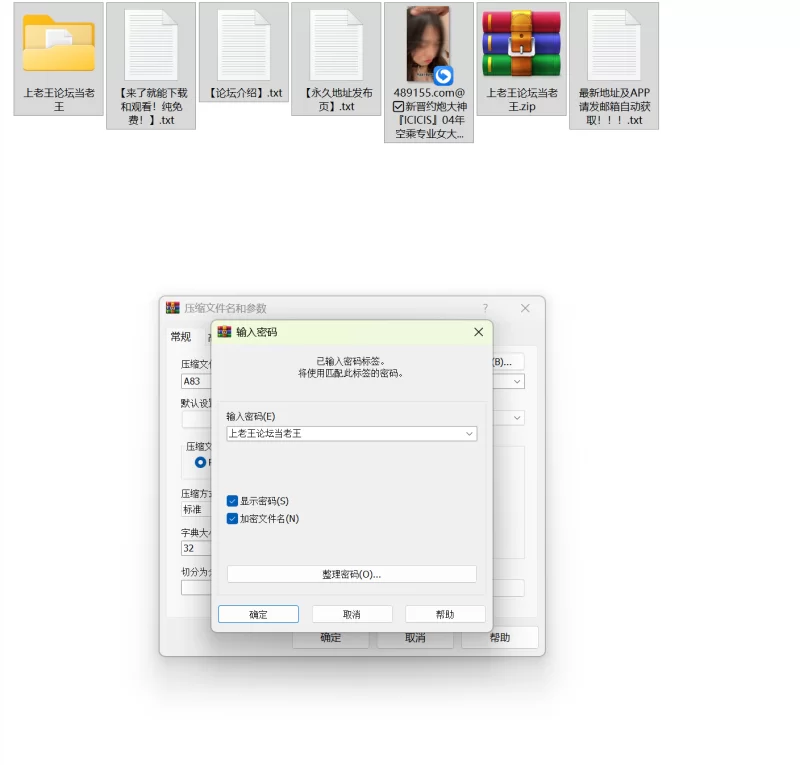Image resolution: width=800 pixels, height=765 pixels.
Task: Click the 32 dictionary size box
Action: 196,548
